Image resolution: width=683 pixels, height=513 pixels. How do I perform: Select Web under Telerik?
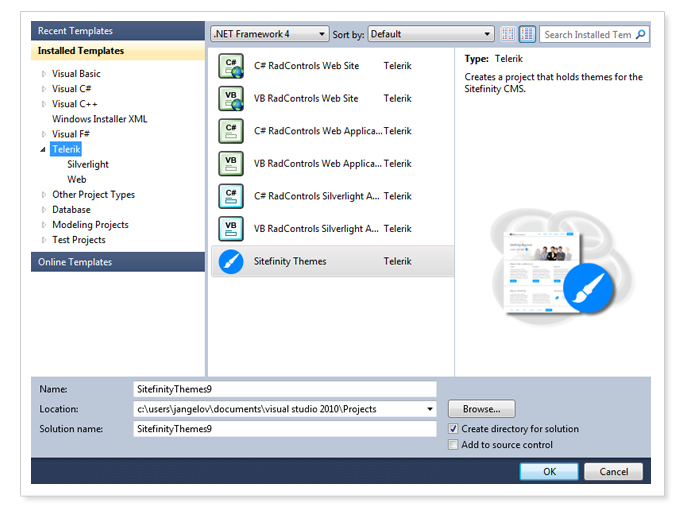77,179
